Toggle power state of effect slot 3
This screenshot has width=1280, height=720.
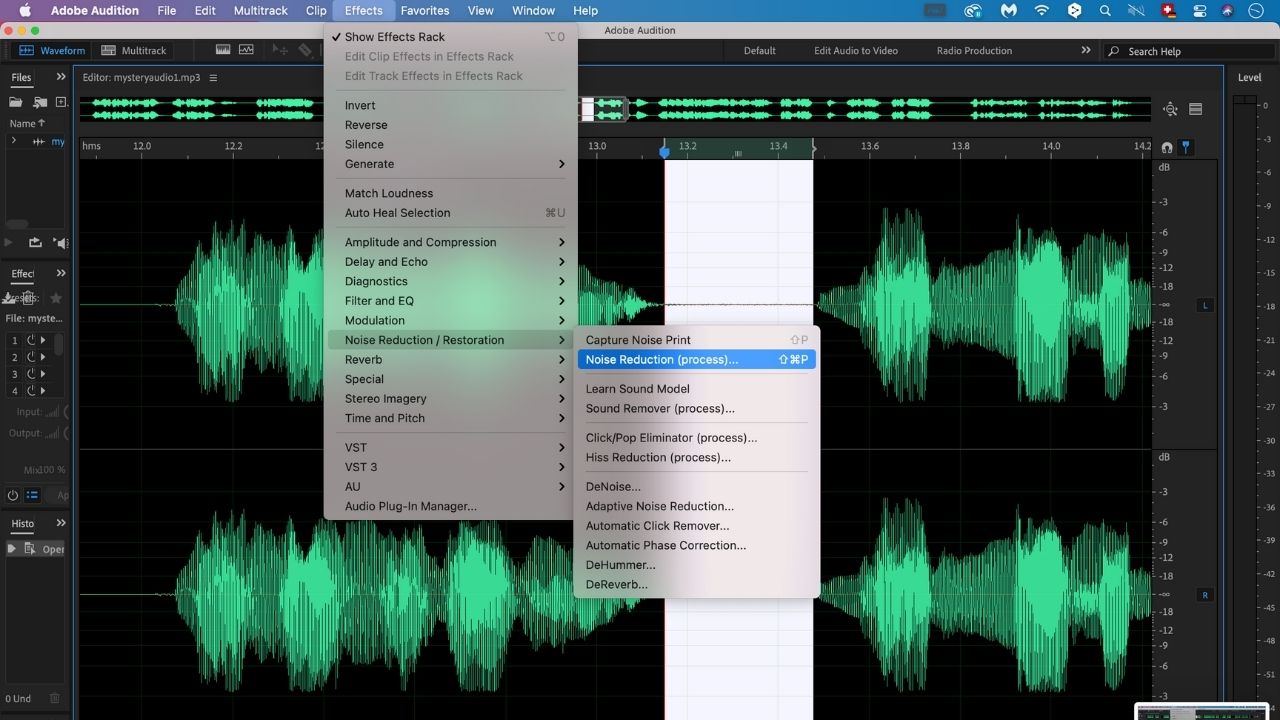coord(30,374)
